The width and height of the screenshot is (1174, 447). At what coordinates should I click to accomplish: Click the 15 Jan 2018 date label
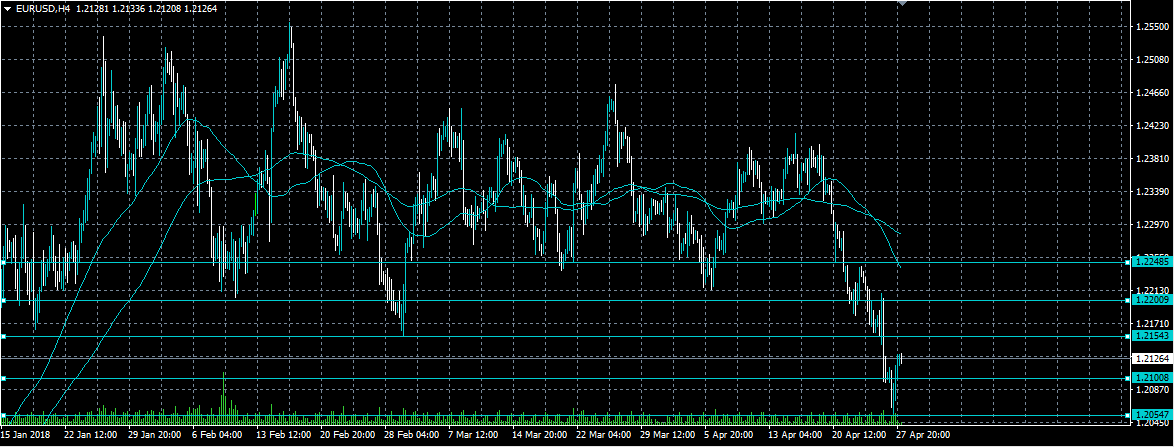click(25, 434)
